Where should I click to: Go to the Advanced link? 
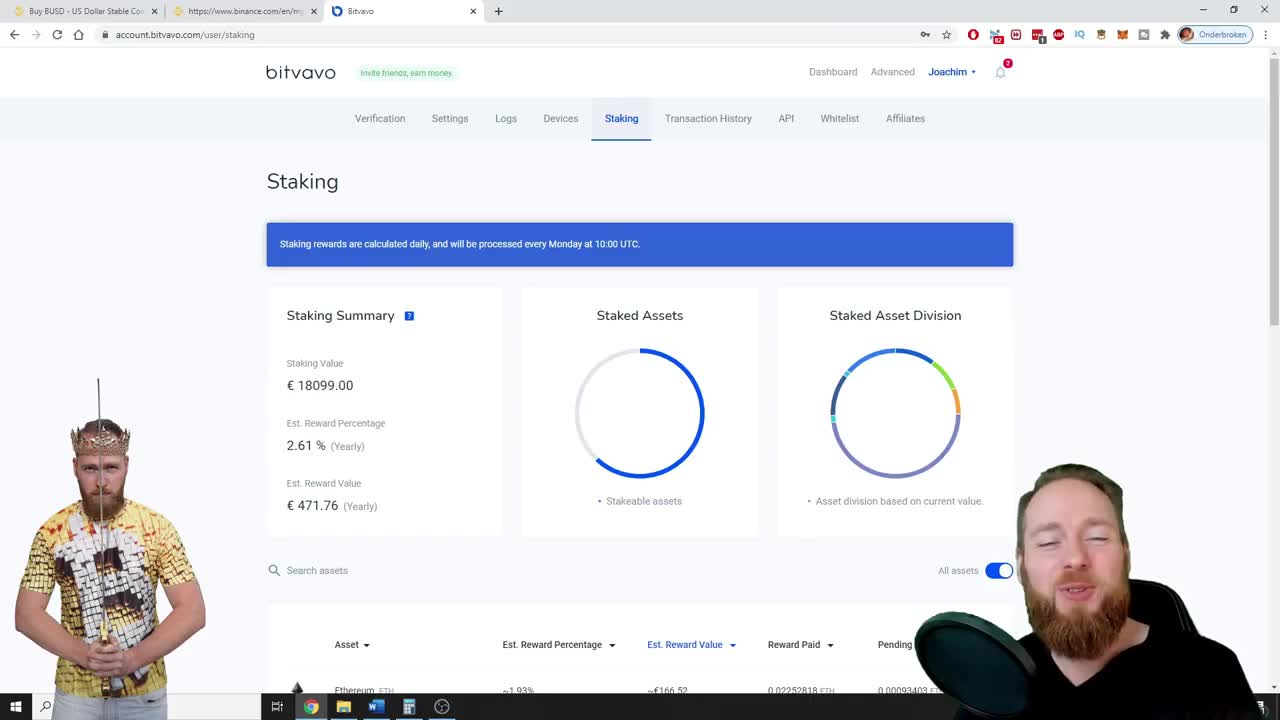click(893, 72)
